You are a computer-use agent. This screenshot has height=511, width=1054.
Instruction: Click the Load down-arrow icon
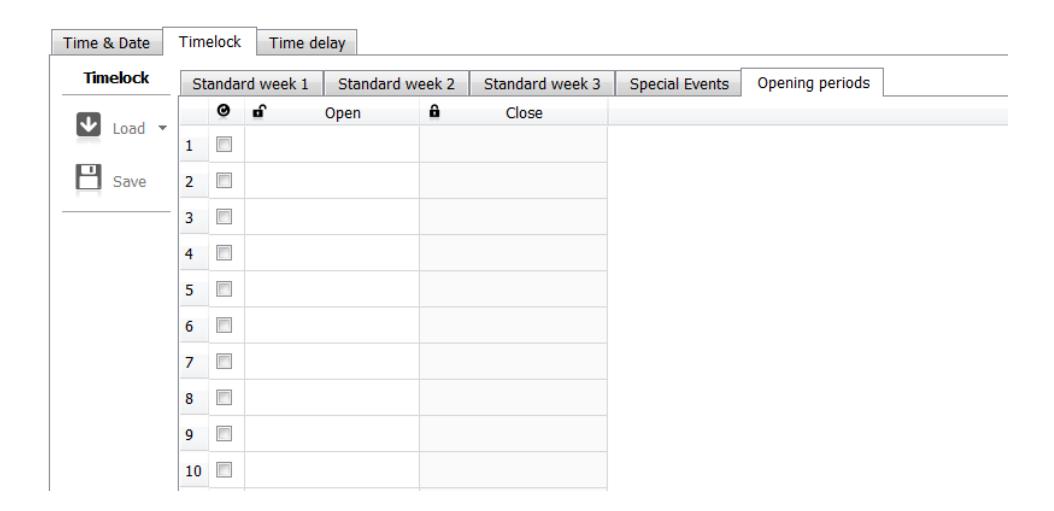pos(88,126)
